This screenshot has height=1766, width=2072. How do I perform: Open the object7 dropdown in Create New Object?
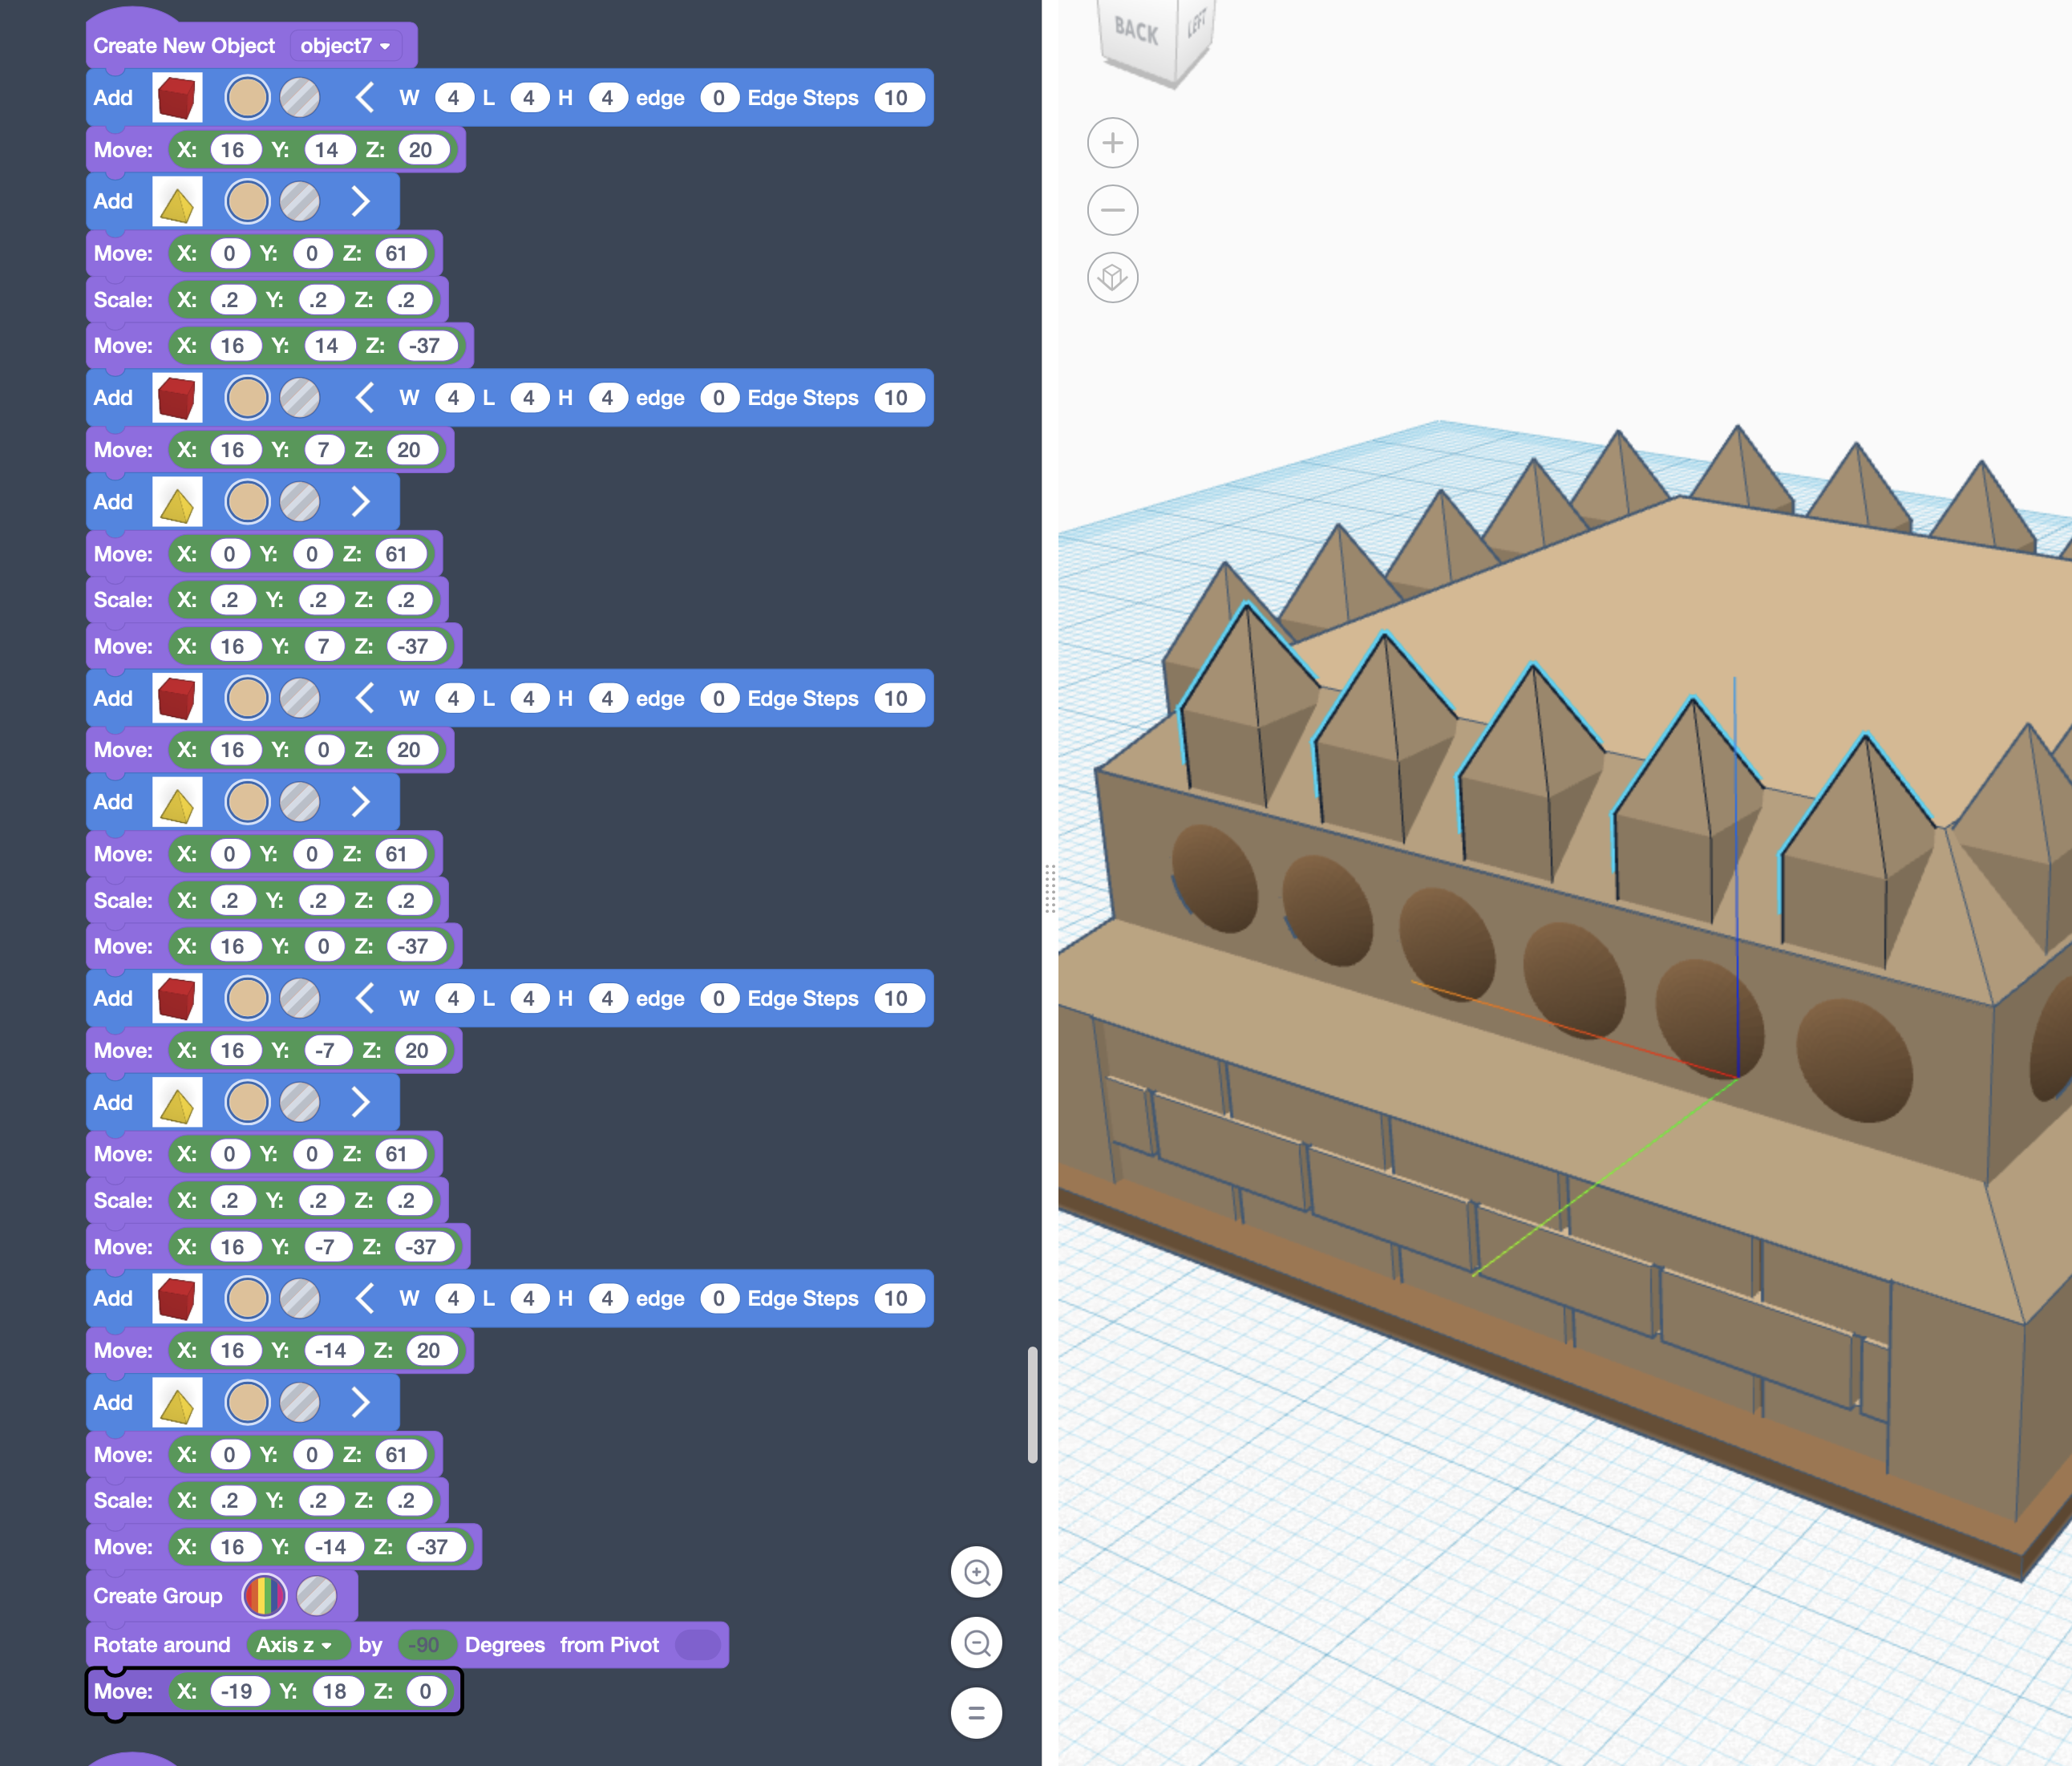coord(343,45)
